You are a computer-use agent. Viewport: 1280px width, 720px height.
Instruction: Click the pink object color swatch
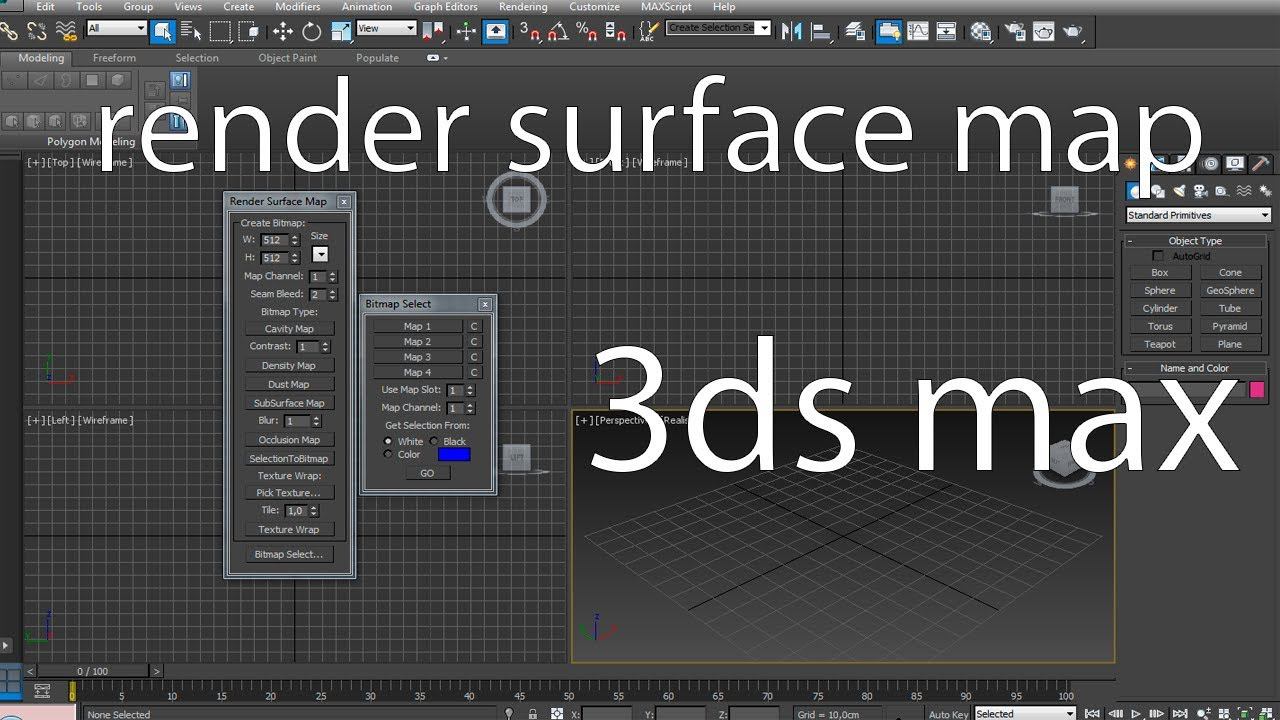coord(1257,390)
